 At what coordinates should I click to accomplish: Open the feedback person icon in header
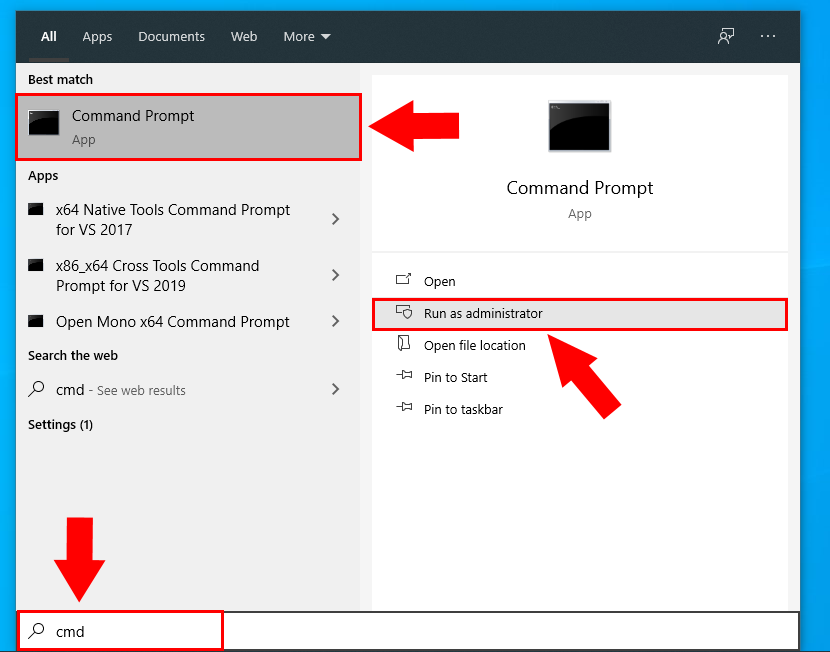pos(726,37)
